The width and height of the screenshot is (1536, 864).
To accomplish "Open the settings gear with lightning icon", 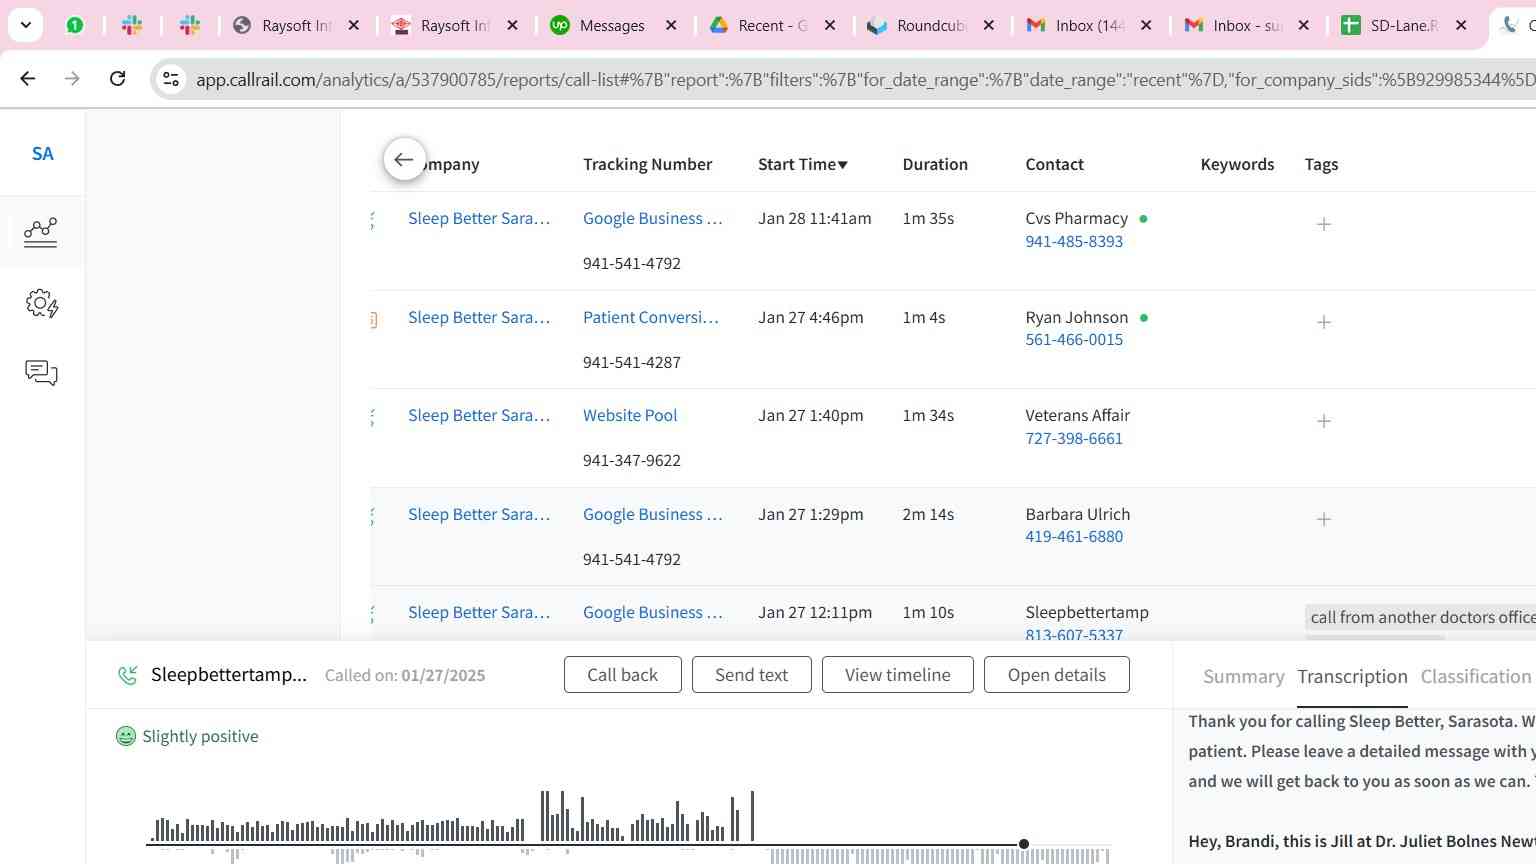I will coord(41,303).
